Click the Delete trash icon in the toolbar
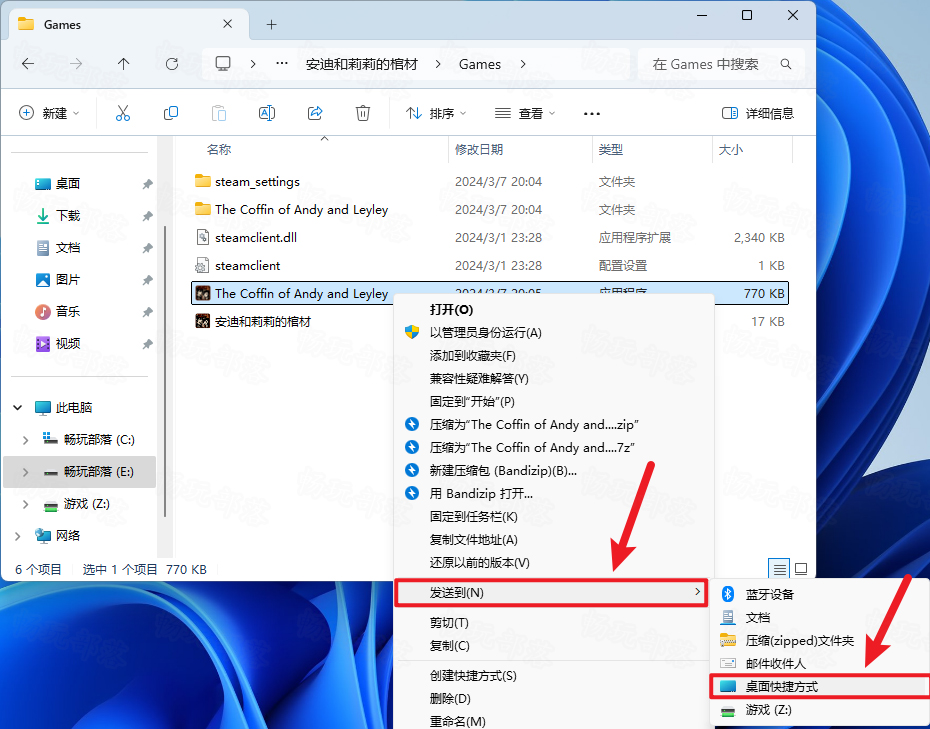This screenshot has width=930, height=729. (x=363, y=113)
